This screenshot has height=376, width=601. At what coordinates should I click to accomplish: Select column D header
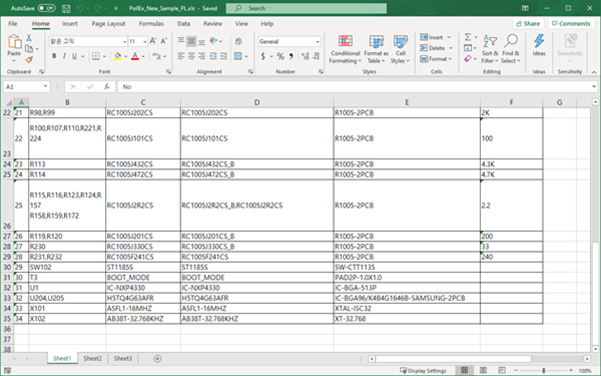pyautogui.click(x=257, y=102)
